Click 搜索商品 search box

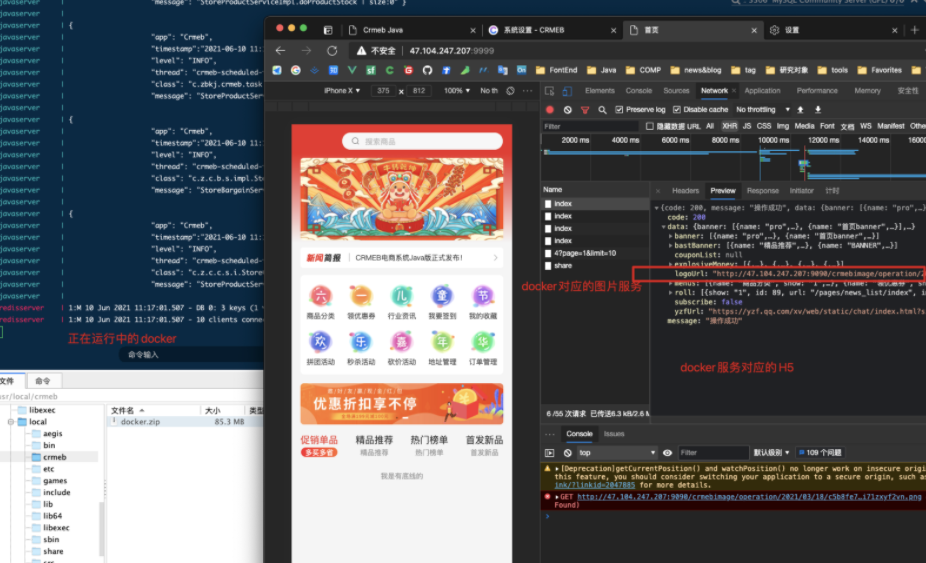[x=422, y=141]
